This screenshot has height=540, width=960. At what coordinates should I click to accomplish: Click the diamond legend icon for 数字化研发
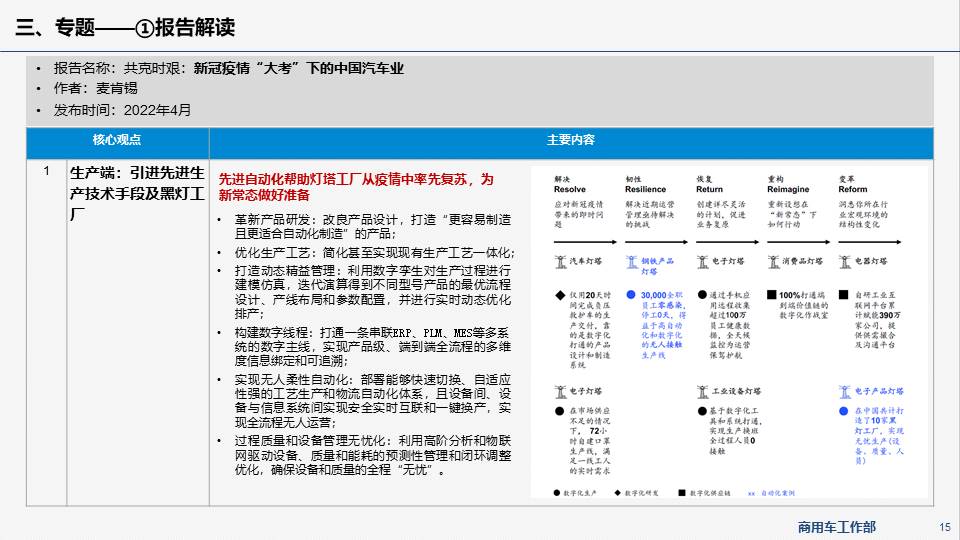[618, 493]
